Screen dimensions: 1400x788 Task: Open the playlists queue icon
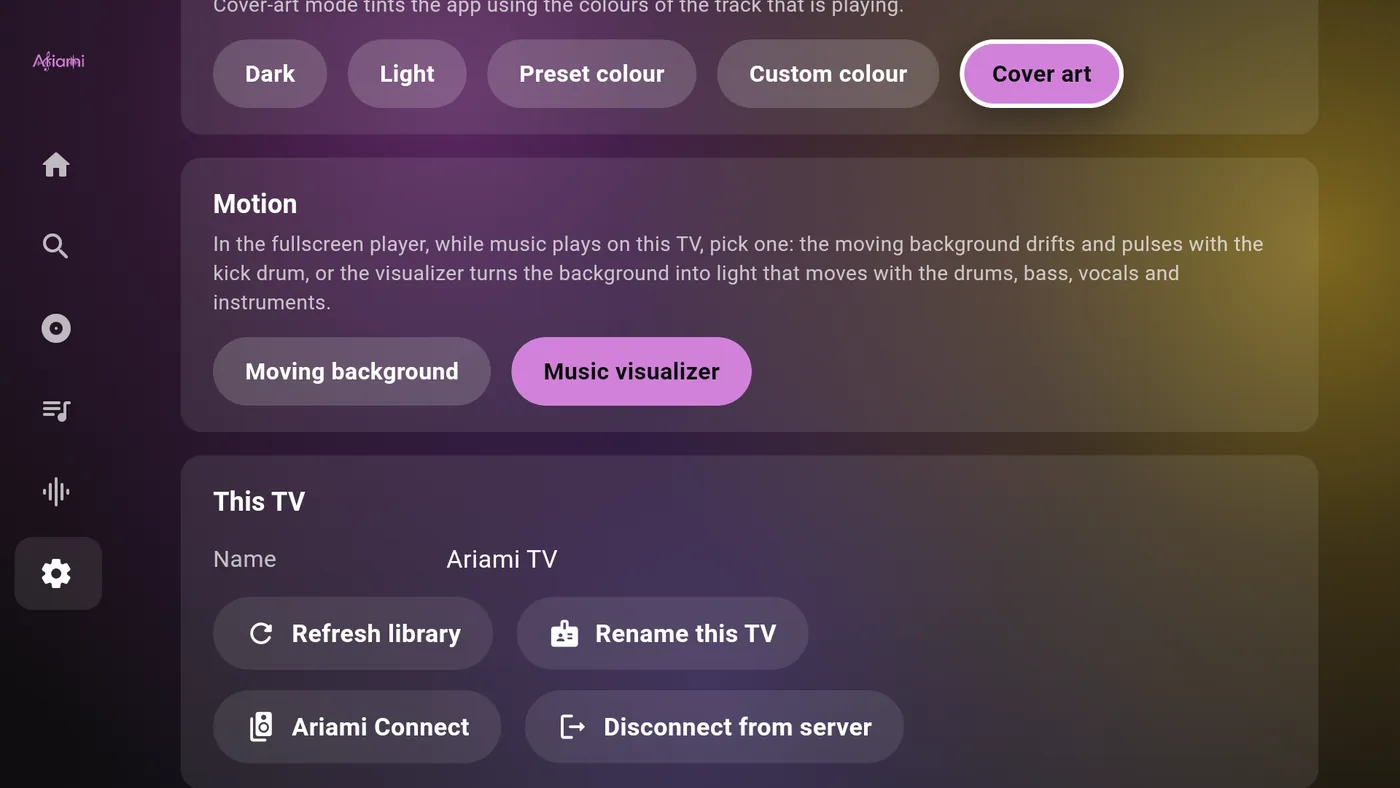tap(56, 410)
